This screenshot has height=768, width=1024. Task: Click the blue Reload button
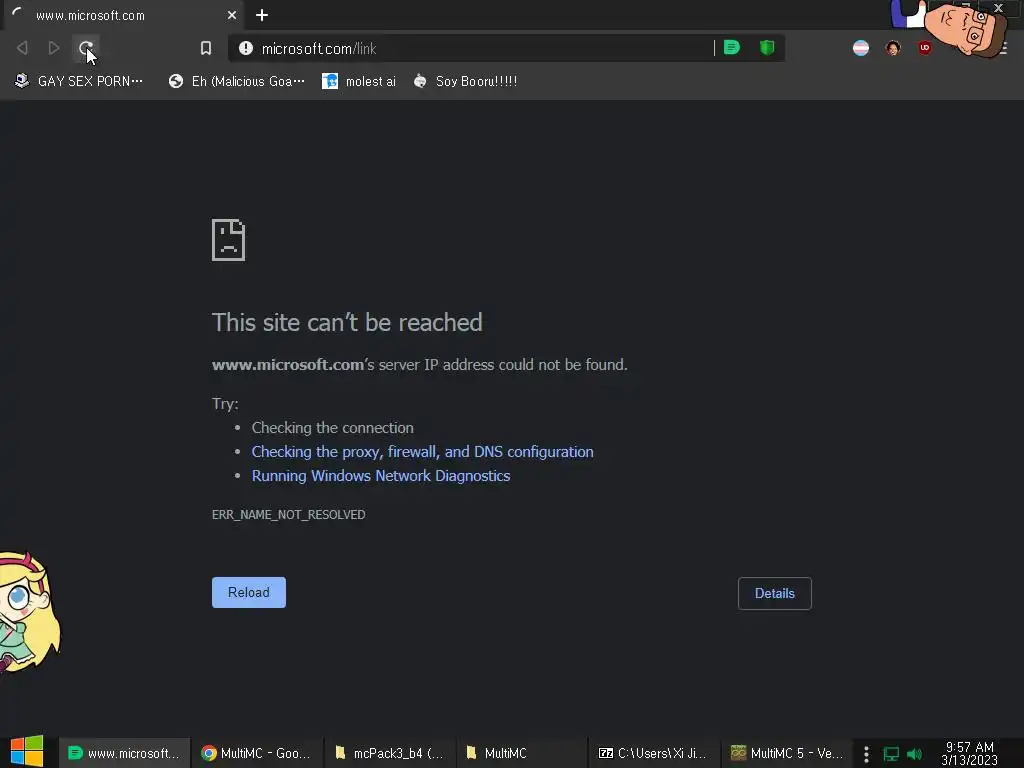[x=249, y=592]
